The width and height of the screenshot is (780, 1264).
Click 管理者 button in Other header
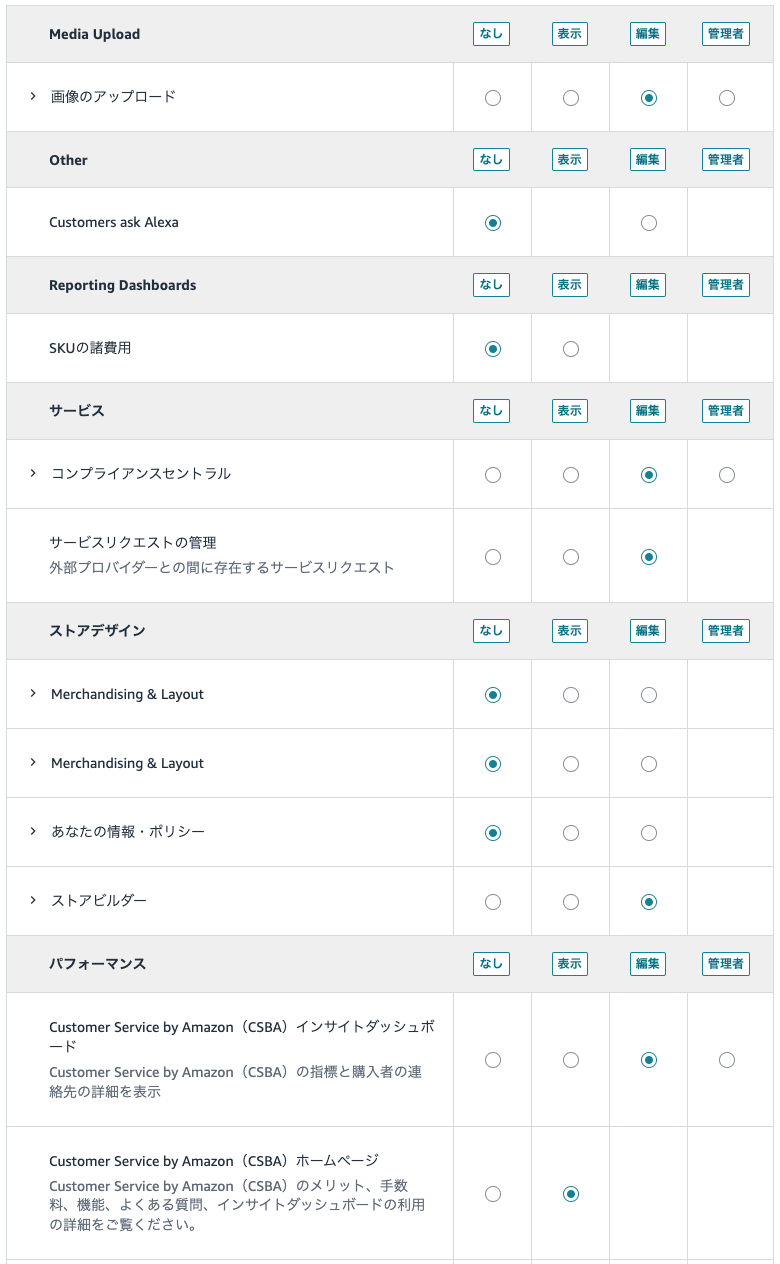pos(726,160)
